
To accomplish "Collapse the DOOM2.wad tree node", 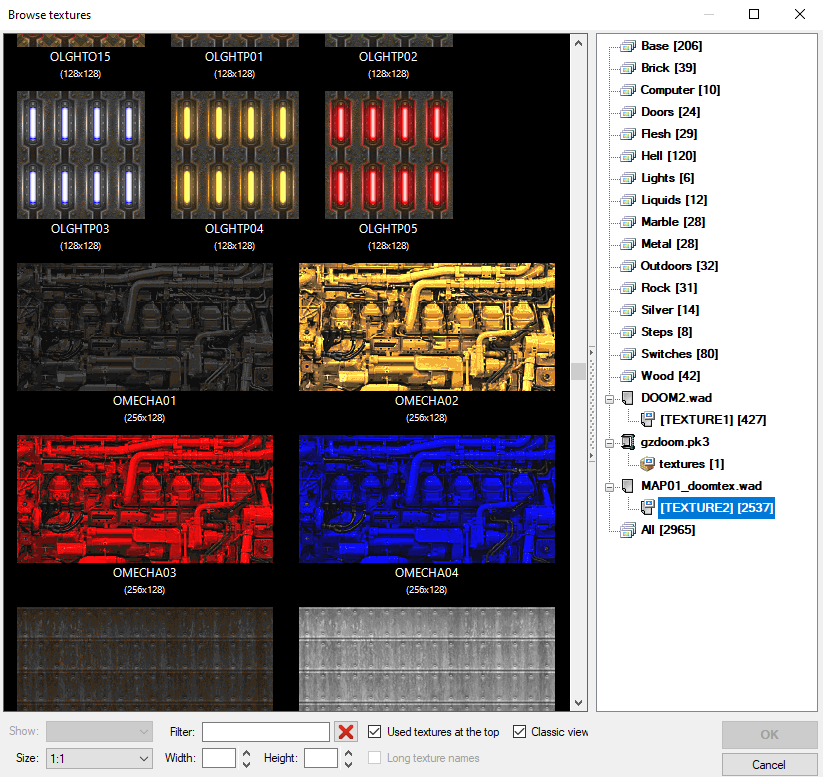I will (609, 398).
